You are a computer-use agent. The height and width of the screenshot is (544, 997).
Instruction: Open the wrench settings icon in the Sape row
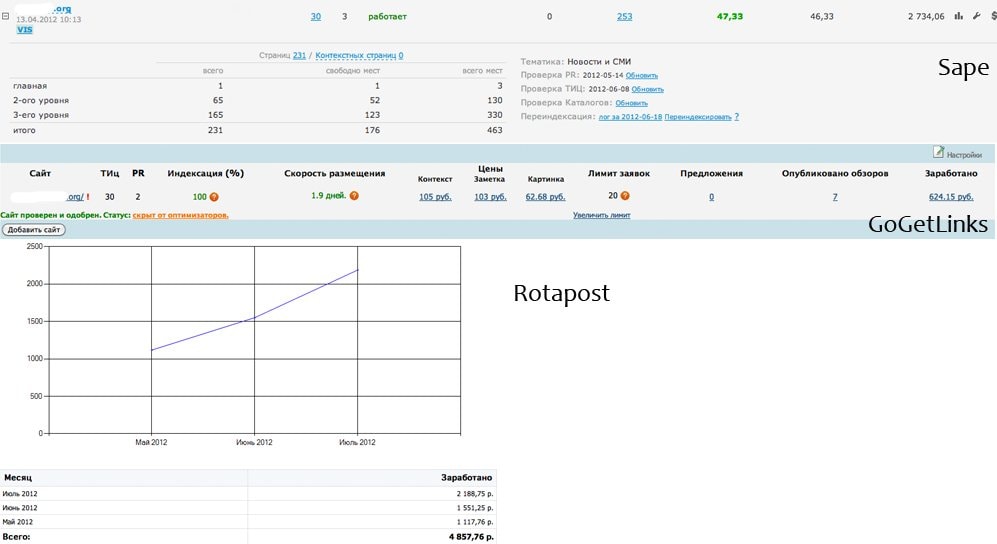[x=976, y=16]
